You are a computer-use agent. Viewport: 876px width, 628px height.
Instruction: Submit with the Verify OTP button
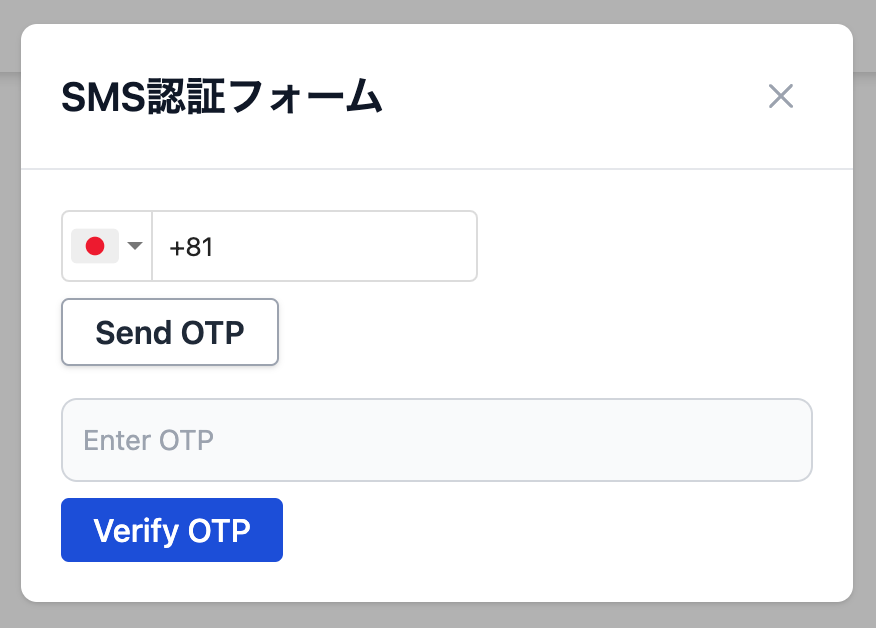tap(172, 530)
